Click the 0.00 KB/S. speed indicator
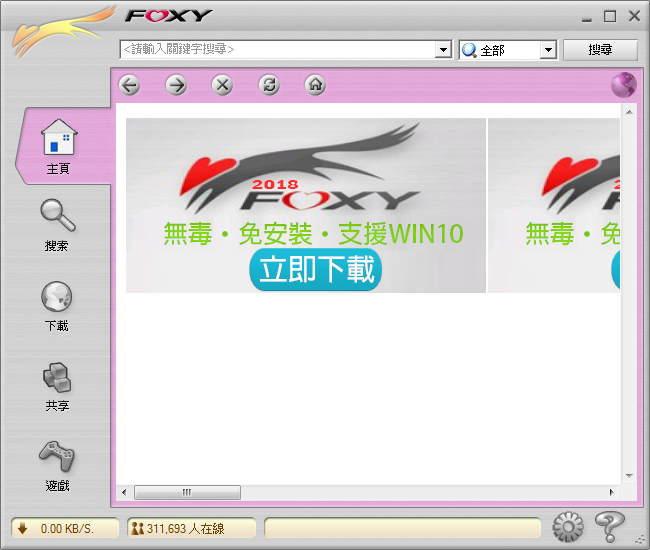650x550 pixels. (67, 528)
